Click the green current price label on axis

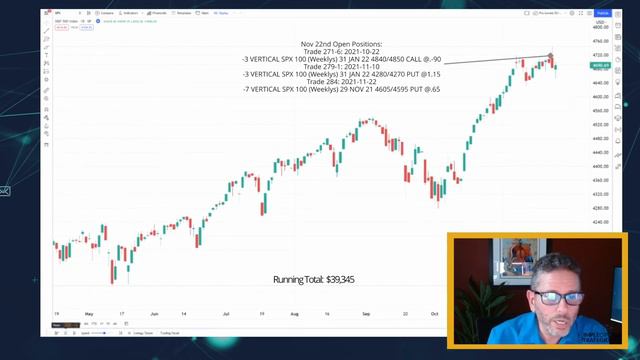coord(600,65)
